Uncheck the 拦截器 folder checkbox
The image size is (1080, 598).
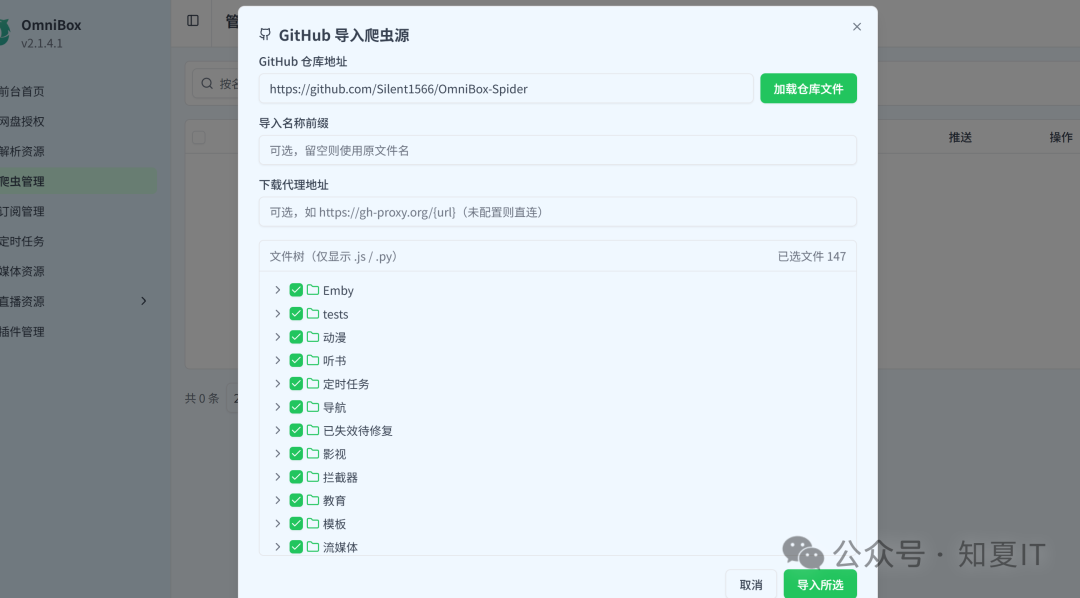(296, 477)
